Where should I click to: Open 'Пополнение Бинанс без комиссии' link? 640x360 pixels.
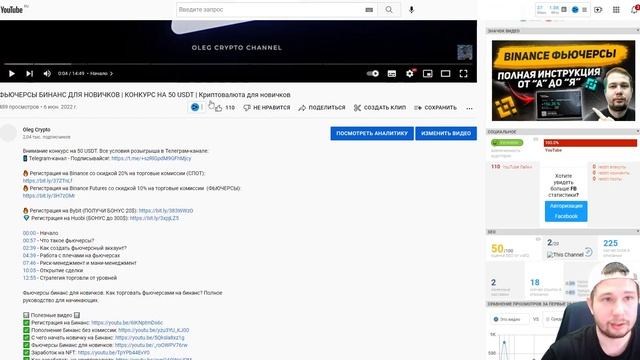tap(153, 330)
